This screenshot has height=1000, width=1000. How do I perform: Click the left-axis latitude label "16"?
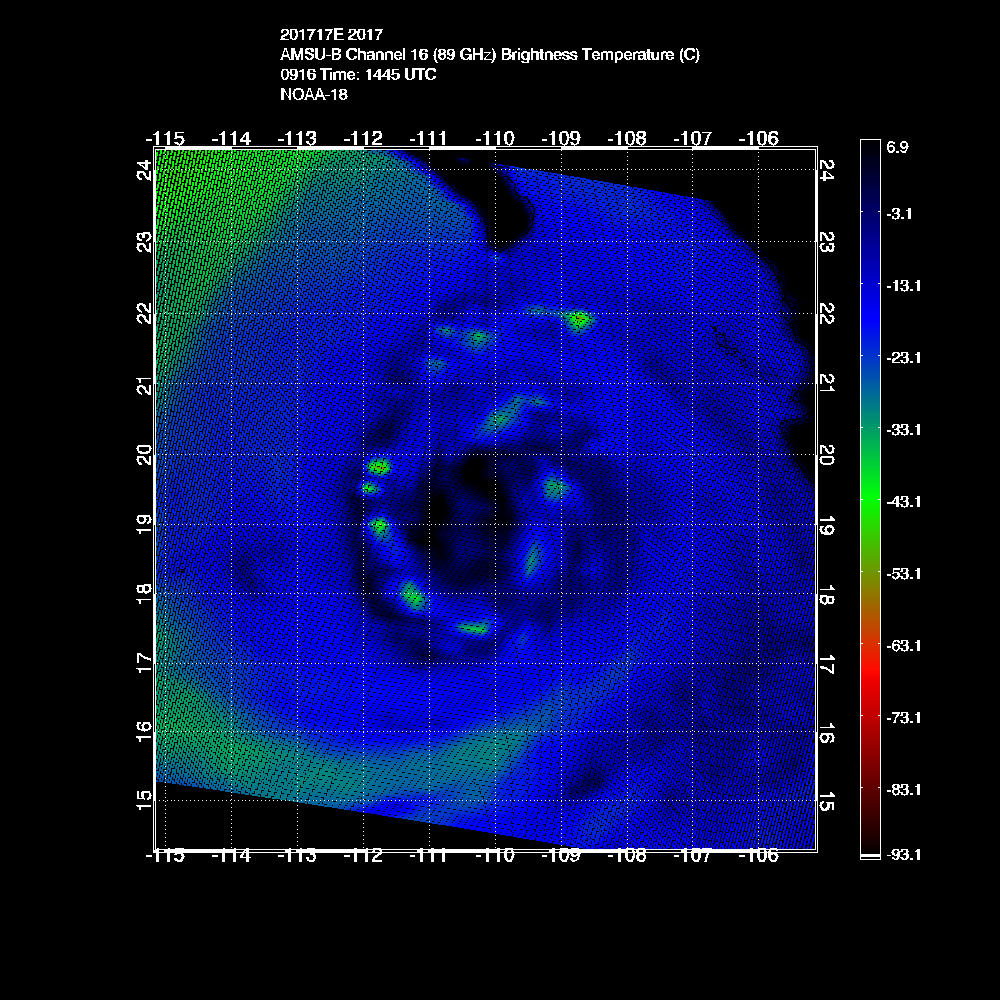pyautogui.click(x=145, y=732)
